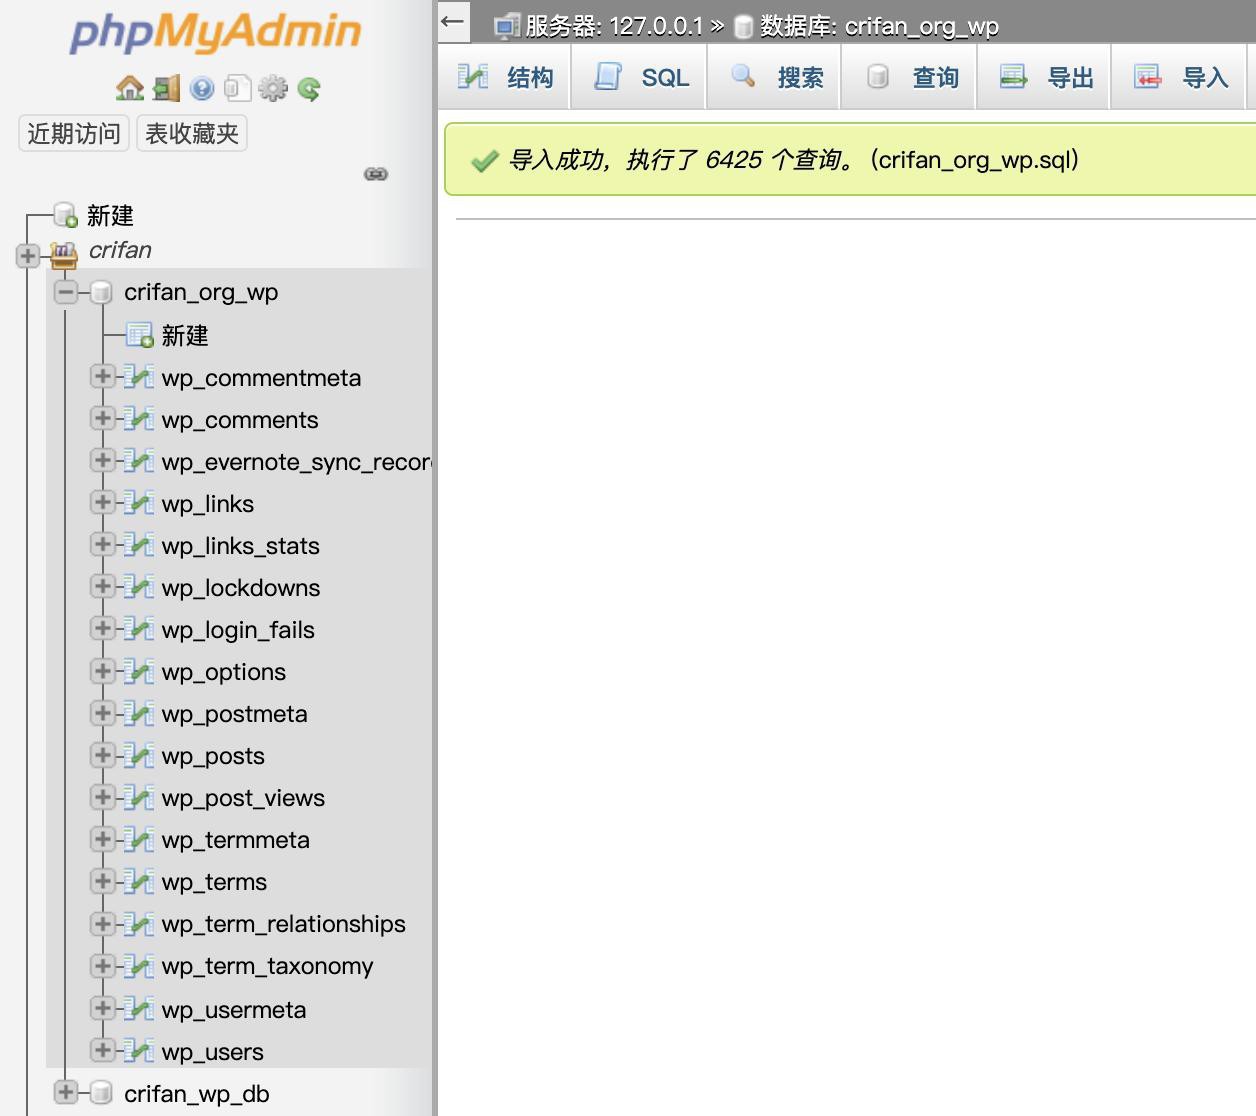Screen dimensions: 1256x1116
Task: Click 新建 new table link under crifan_org_wp
Action: pyautogui.click(x=185, y=336)
